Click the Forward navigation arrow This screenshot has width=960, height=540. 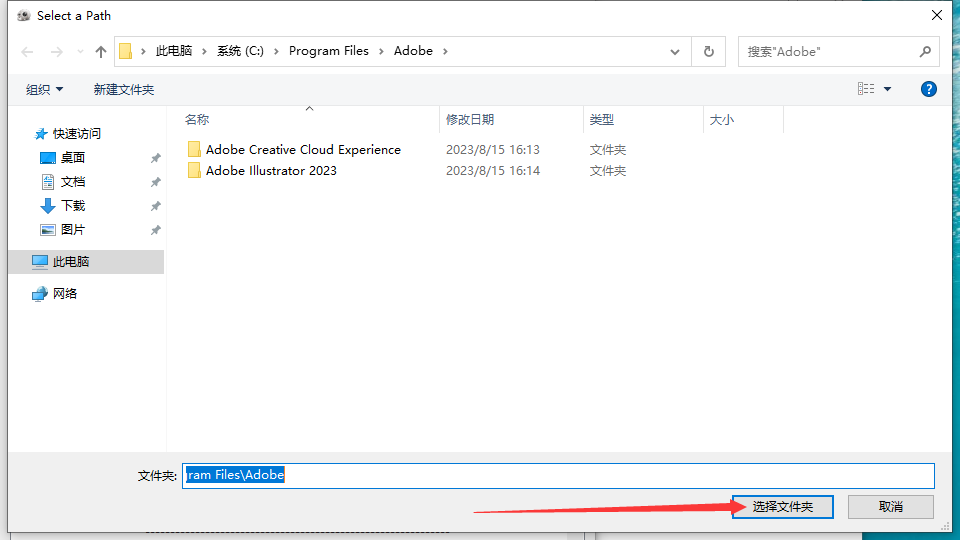(x=56, y=52)
